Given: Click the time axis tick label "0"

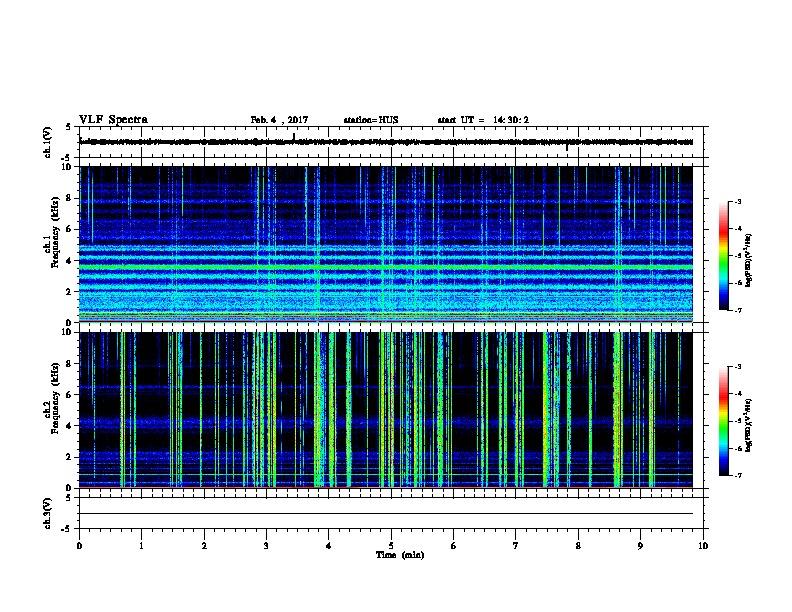Looking at the screenshot, I should (x=79, y=546).
